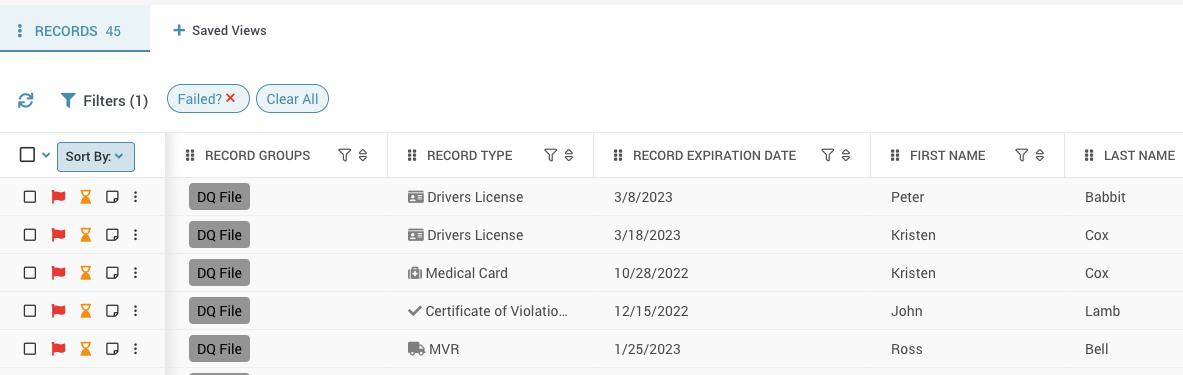Click the expiration date 3/18/2023

coord(647,235)
